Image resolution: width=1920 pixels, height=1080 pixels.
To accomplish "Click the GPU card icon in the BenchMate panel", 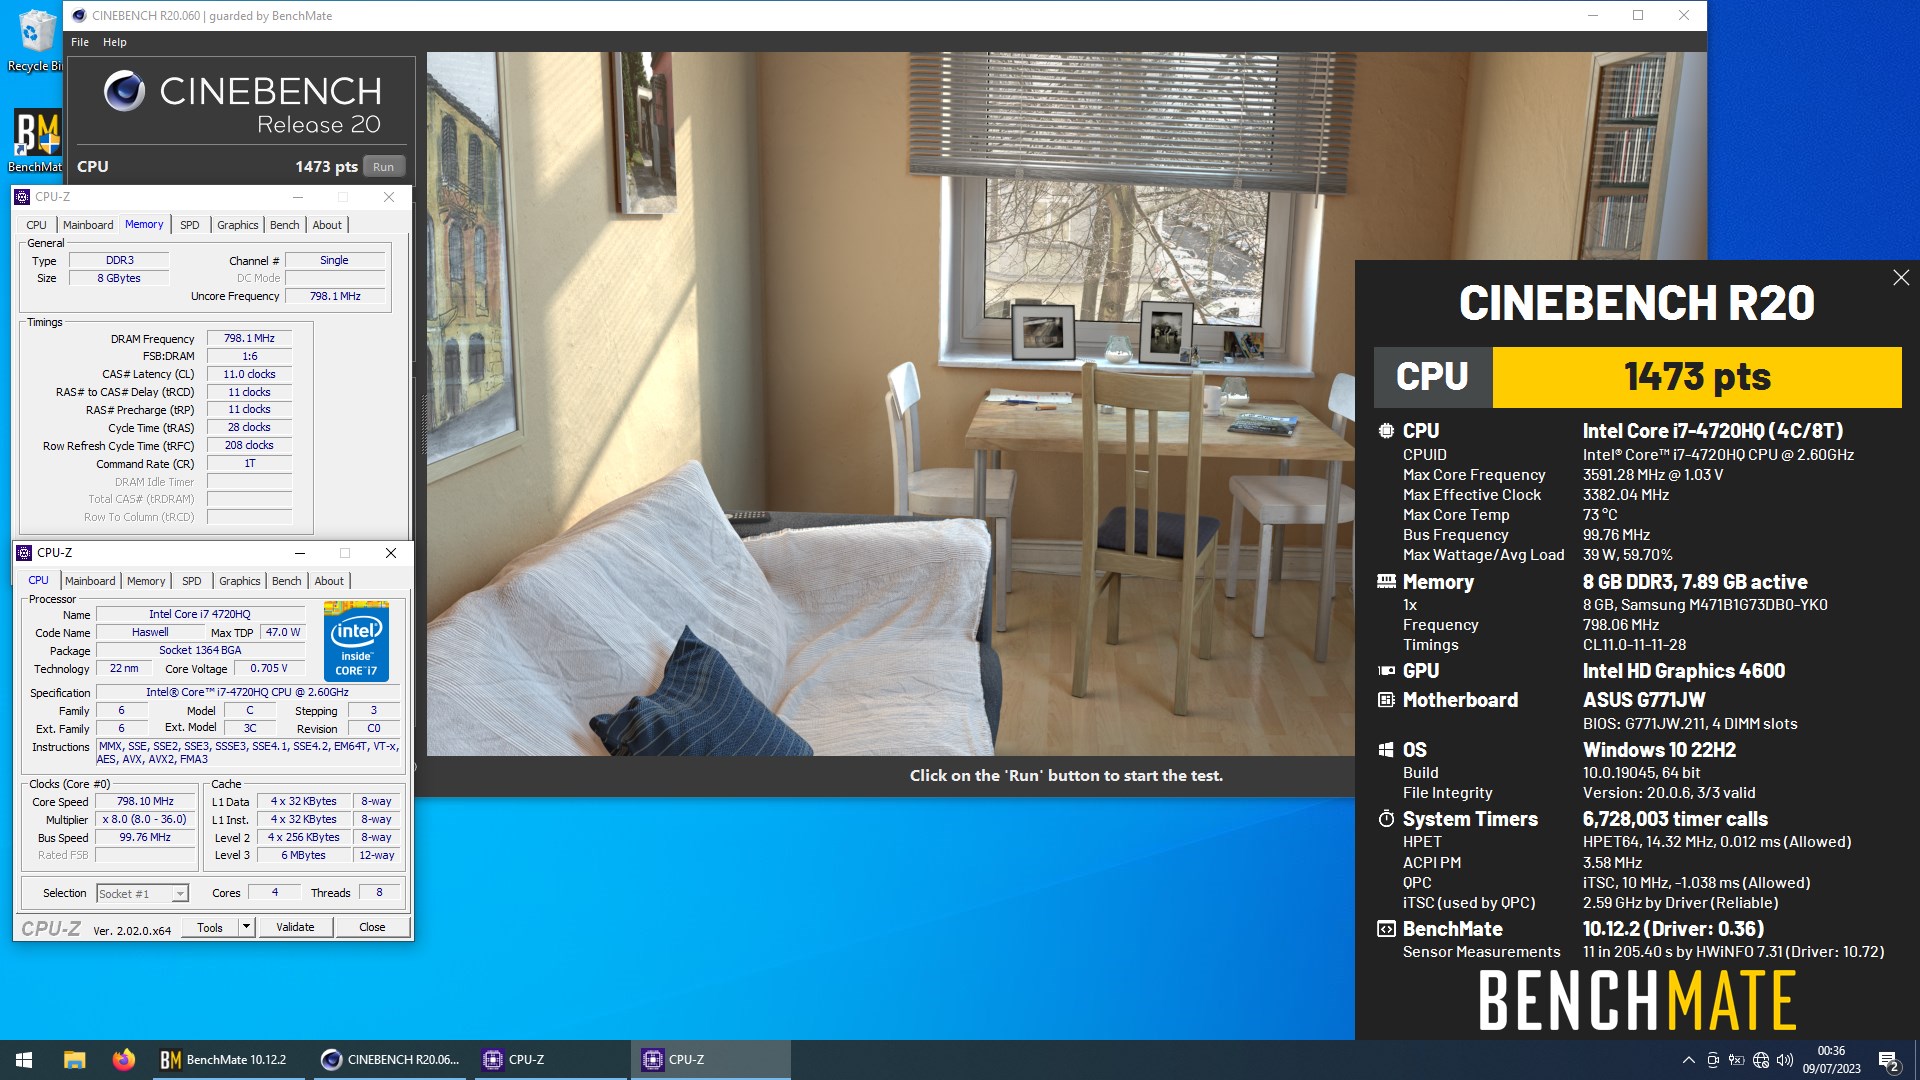I will click(x=1386, y=671).
